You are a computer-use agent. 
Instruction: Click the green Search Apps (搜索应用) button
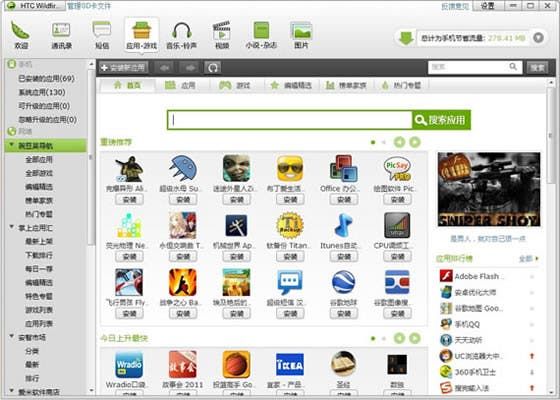(x=441, y=120)
